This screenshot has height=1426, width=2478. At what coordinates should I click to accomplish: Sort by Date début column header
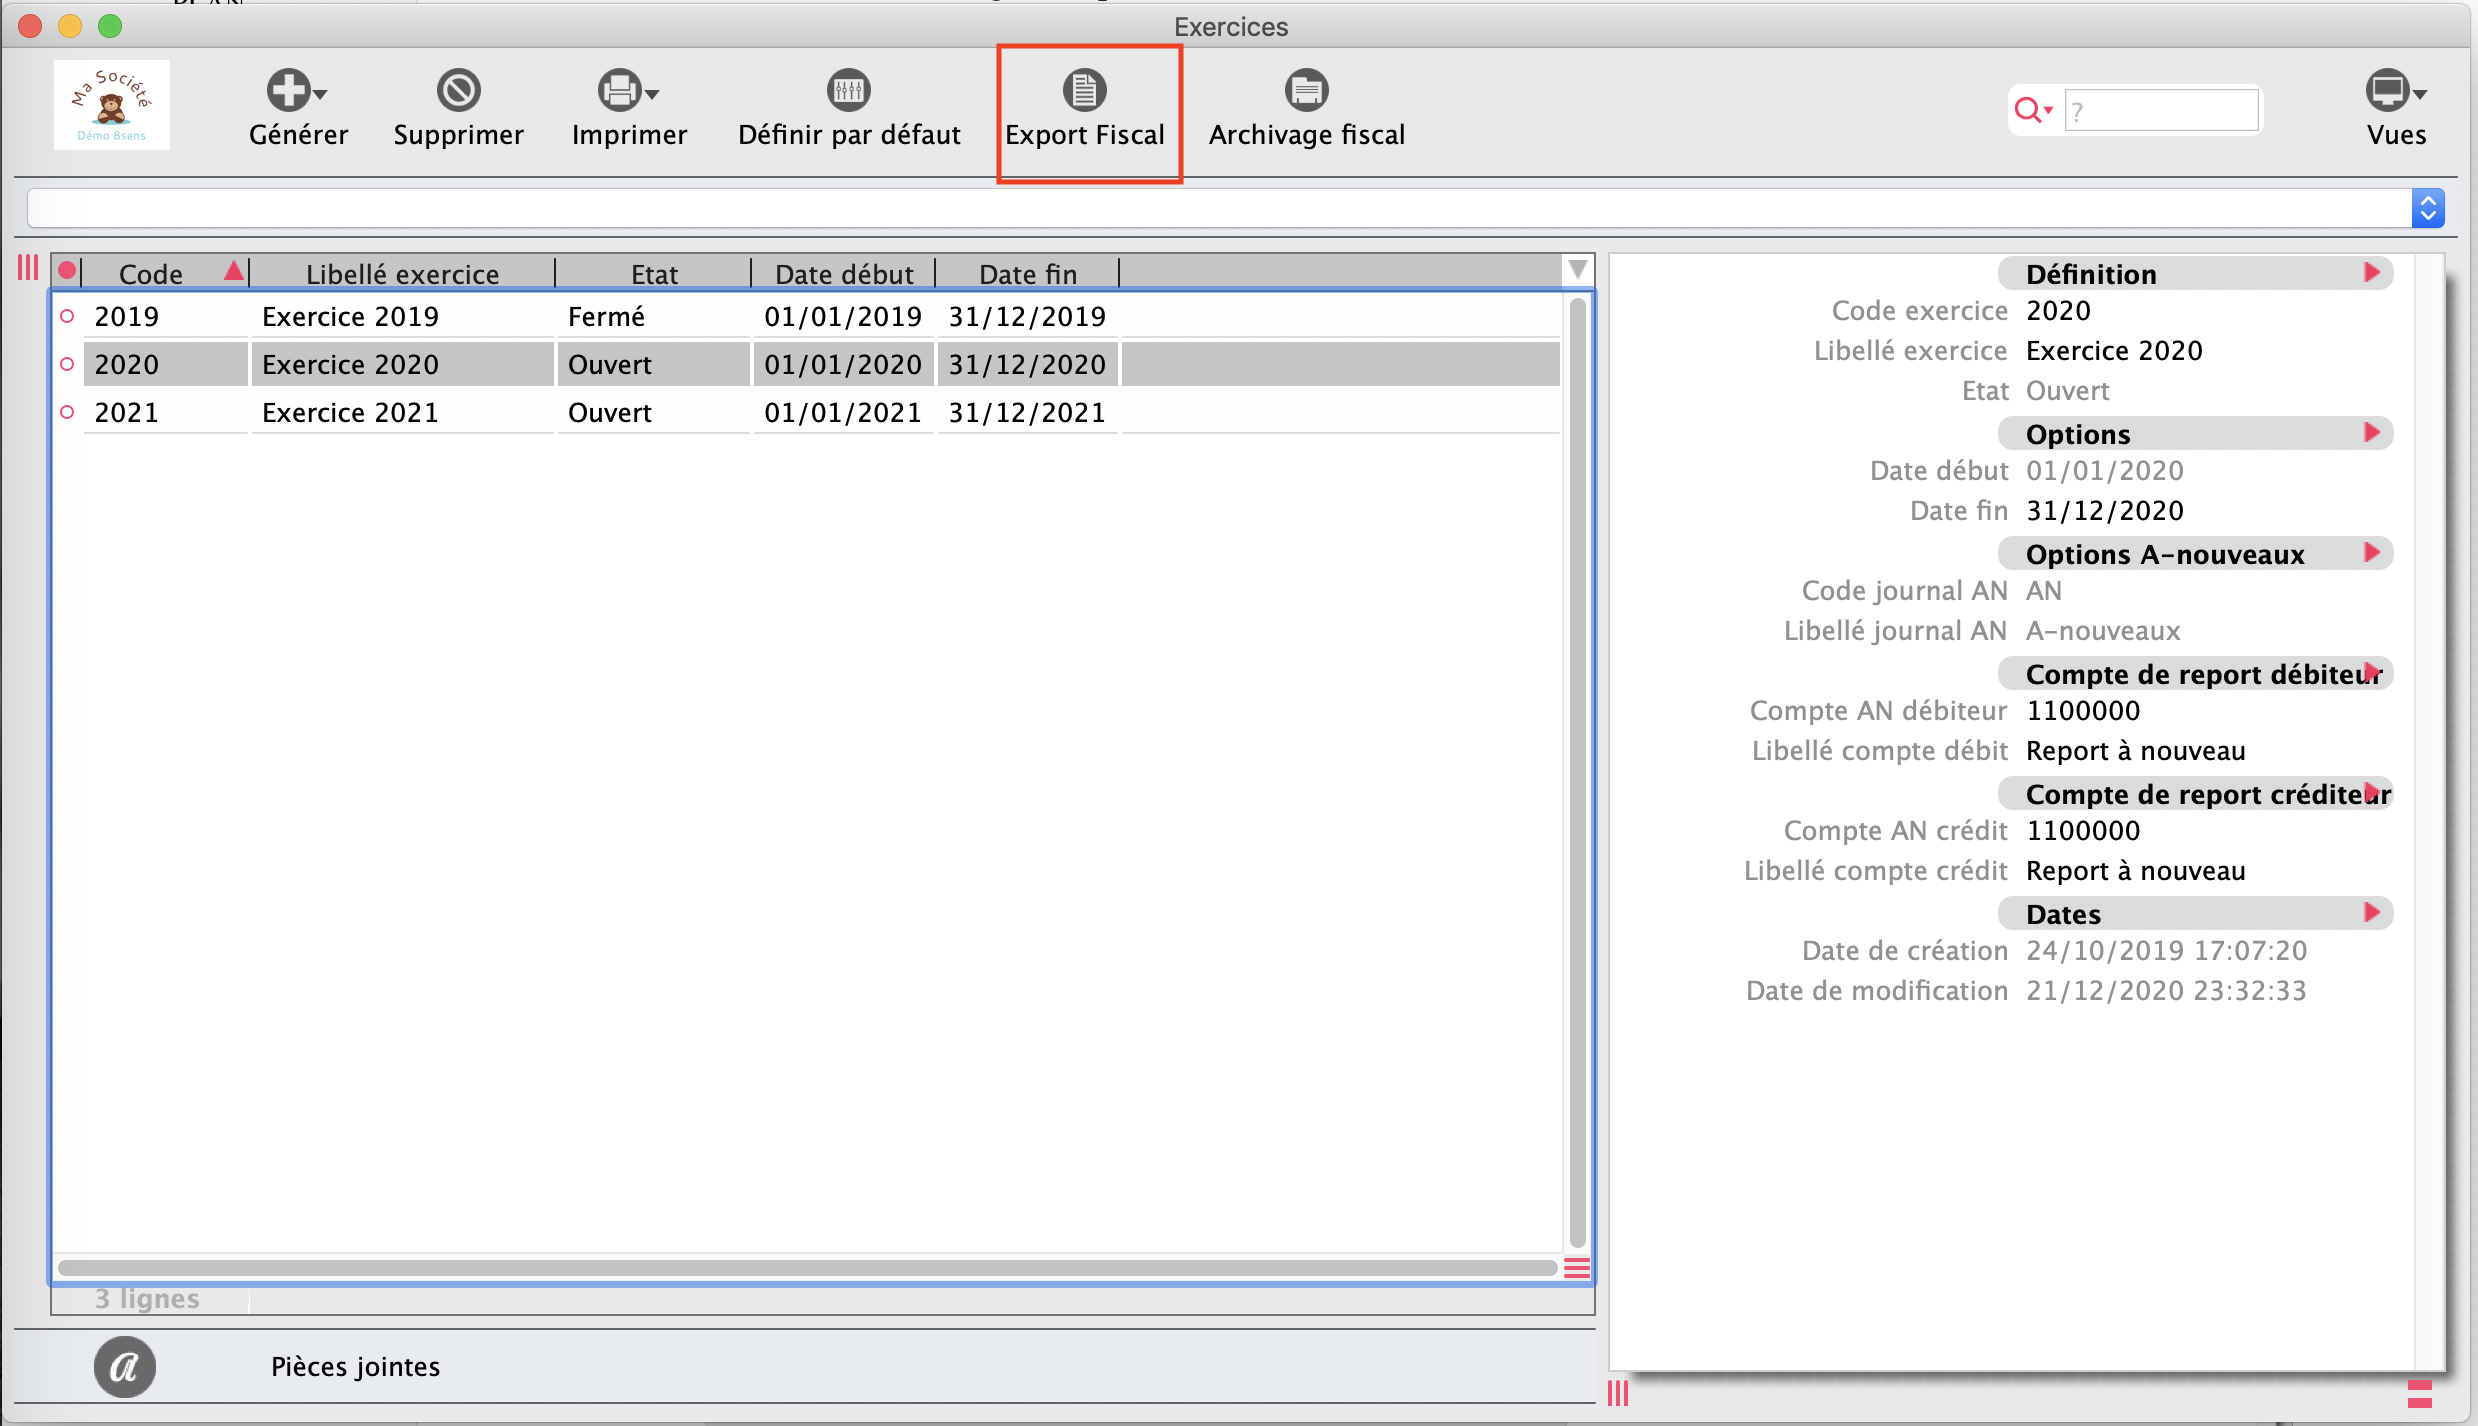tap(844, 273)
